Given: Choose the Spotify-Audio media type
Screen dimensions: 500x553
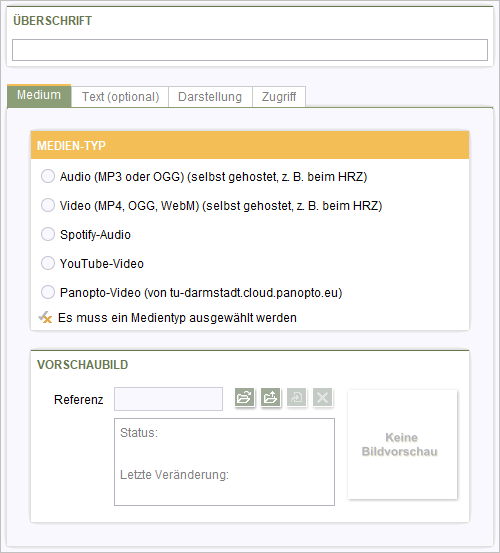Looking at the screenshot, I should 48,234.
